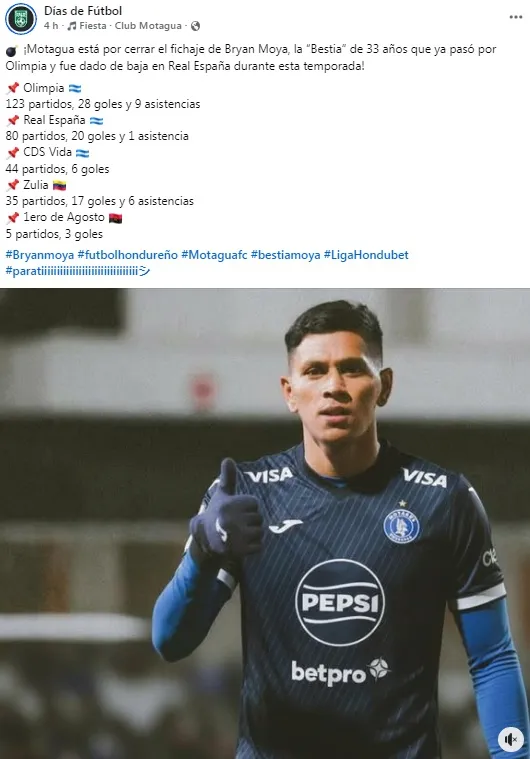
Task: Open the #Bryanmoya hashtag
Action: point(40,255)
